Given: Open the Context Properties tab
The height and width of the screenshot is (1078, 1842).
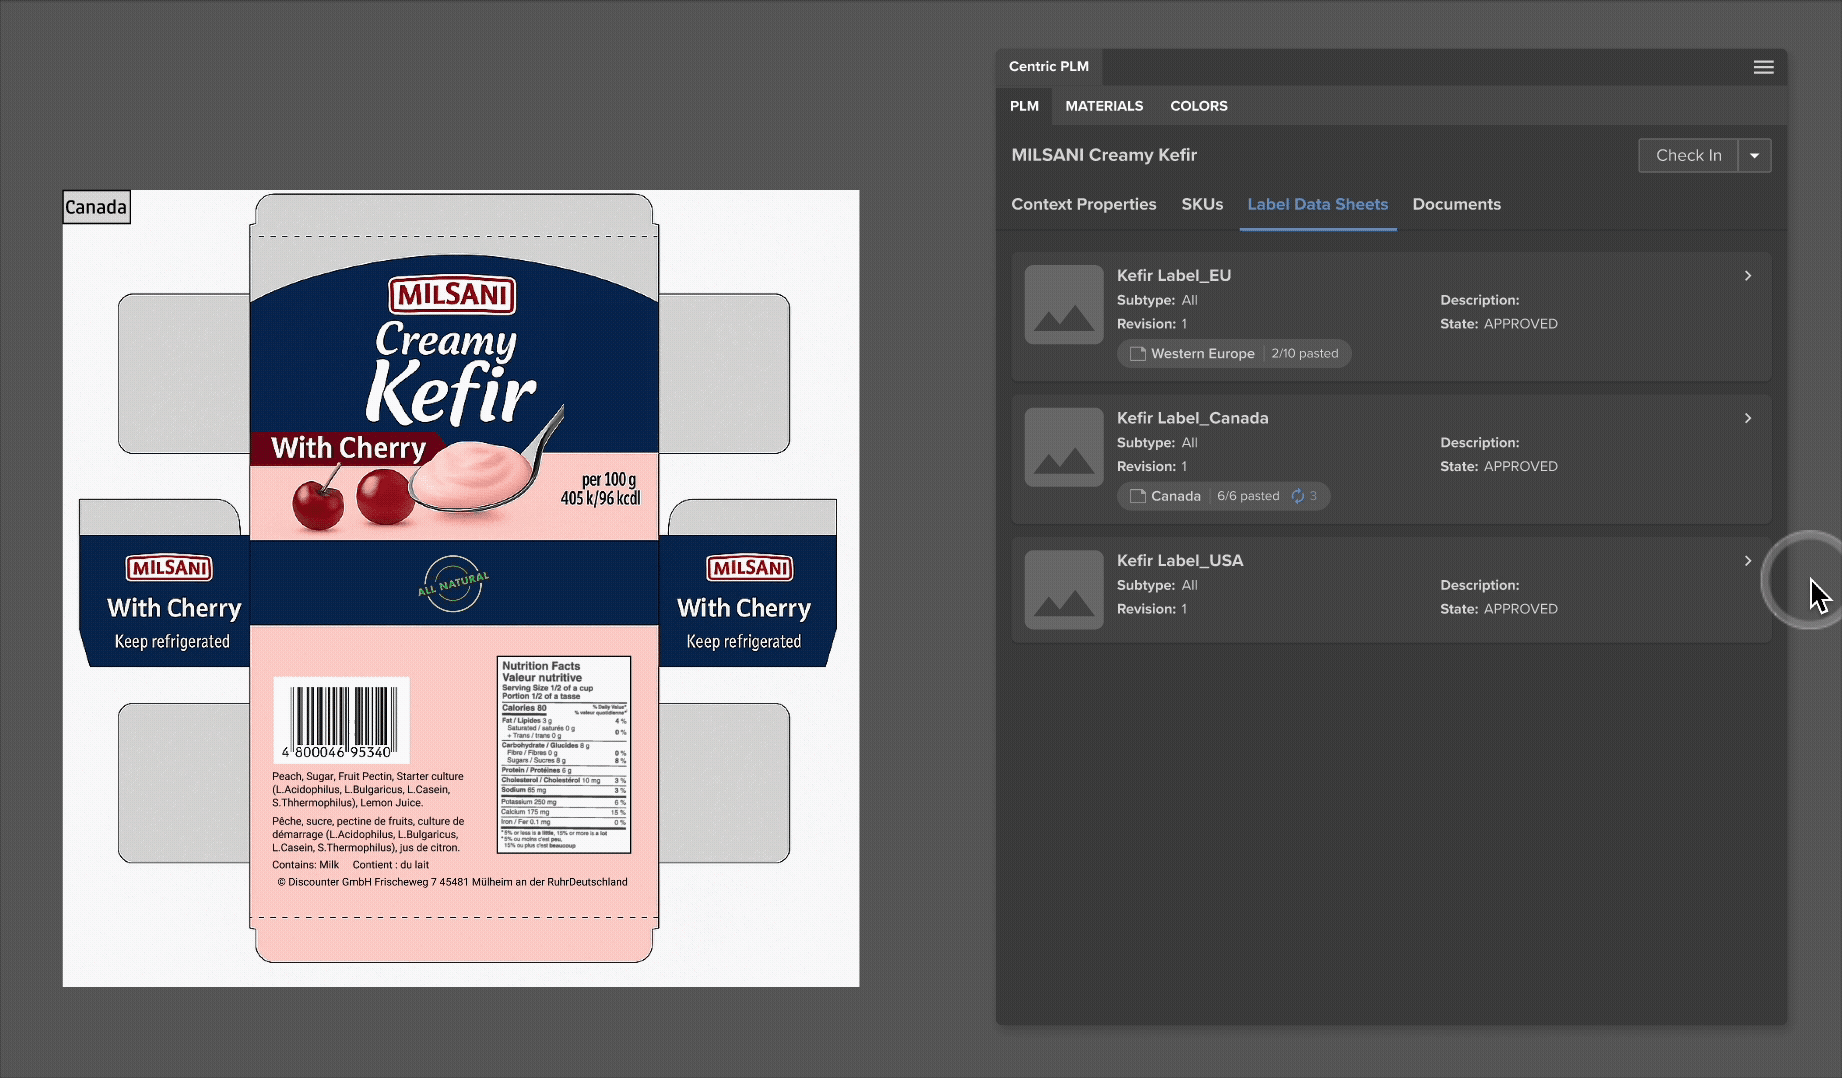Looking at the screenshot, I should (1083, 204).
